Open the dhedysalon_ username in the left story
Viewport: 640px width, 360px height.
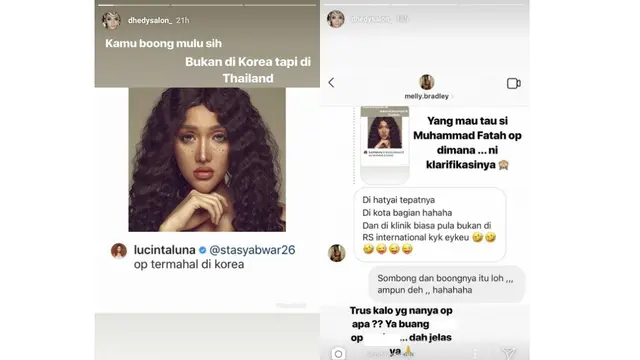click(x=150, y=20)
